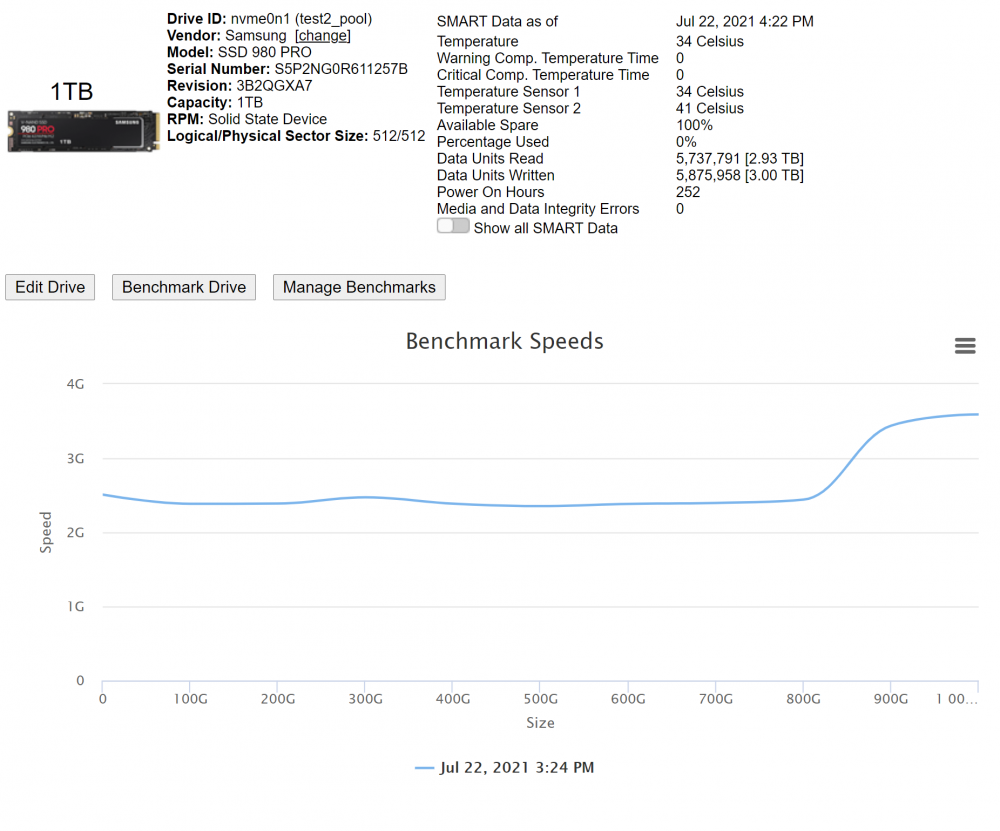Follow the [change] vendor link
This screenshot has width=1000, height=831.
coord(323,36)
